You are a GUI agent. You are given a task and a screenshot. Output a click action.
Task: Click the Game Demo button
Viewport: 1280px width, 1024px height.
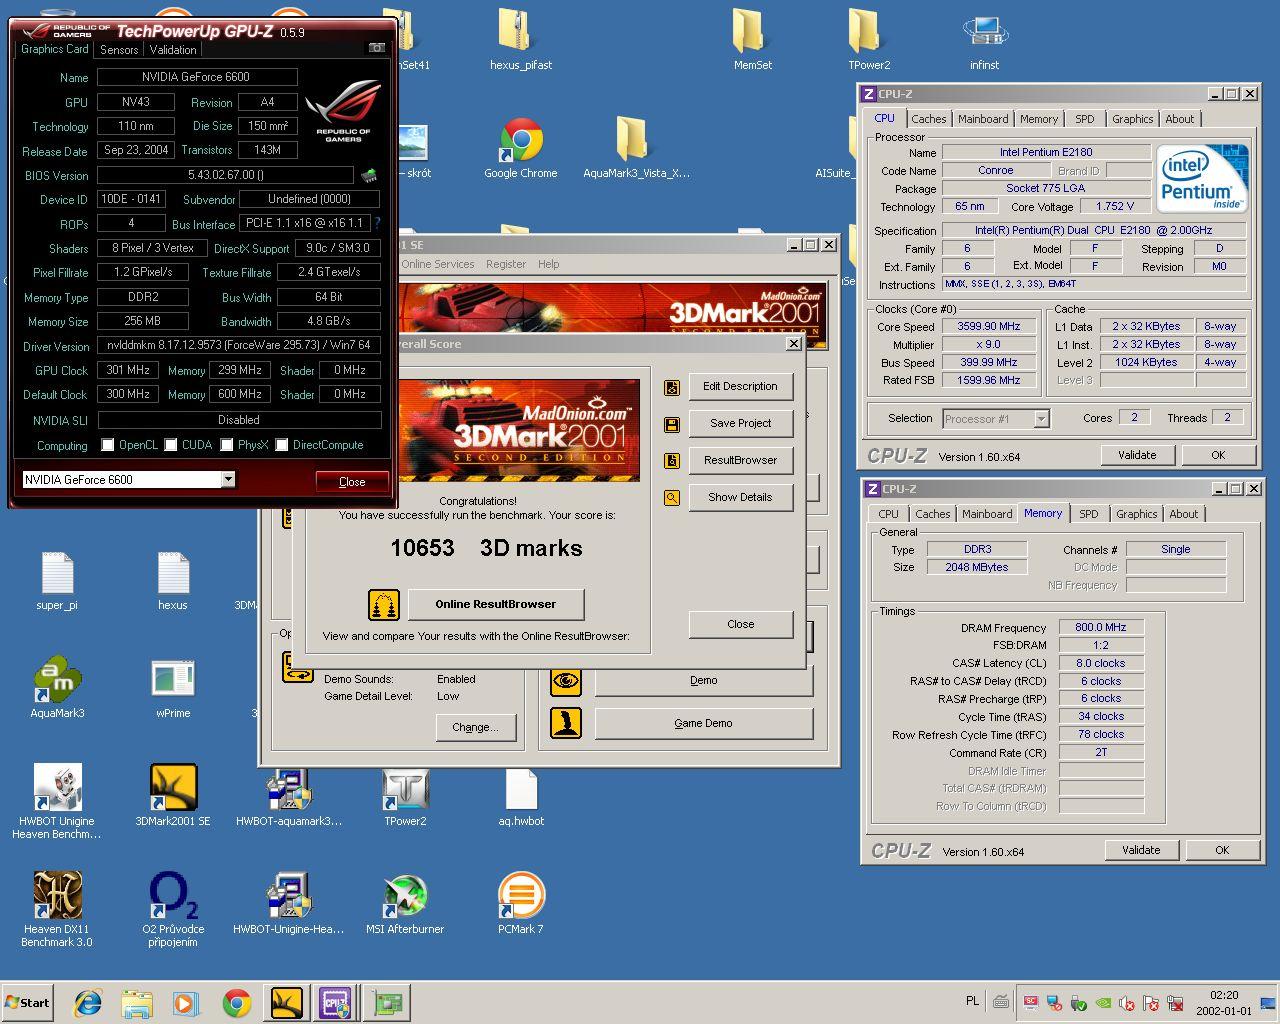tap(703, 723)
